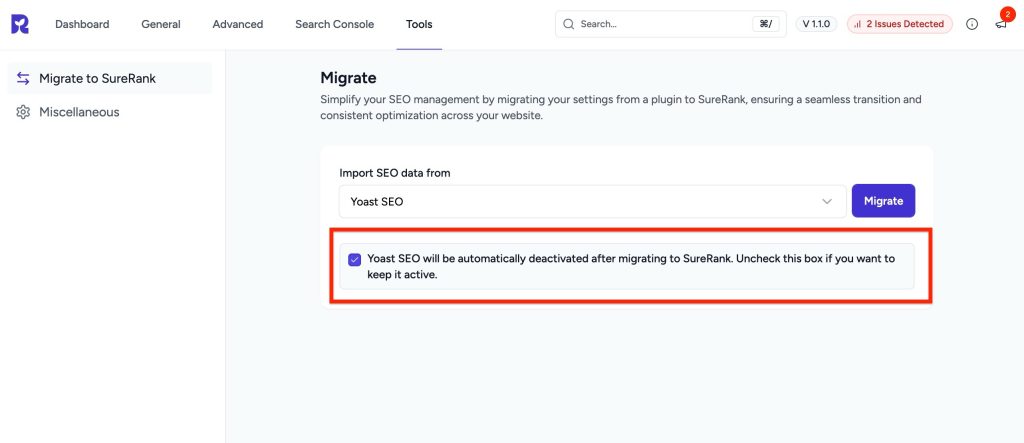Go to the Dashboard tab
1024x443 pixels.
click(82, 24)
